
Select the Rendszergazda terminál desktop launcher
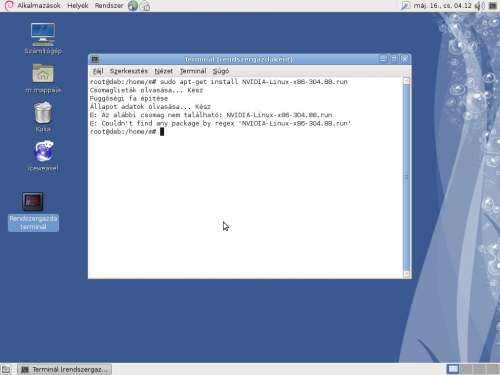pos(33,211)
